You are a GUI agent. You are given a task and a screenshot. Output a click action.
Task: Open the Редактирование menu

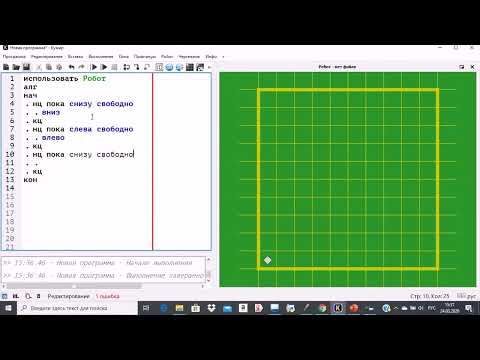[47, 57]
